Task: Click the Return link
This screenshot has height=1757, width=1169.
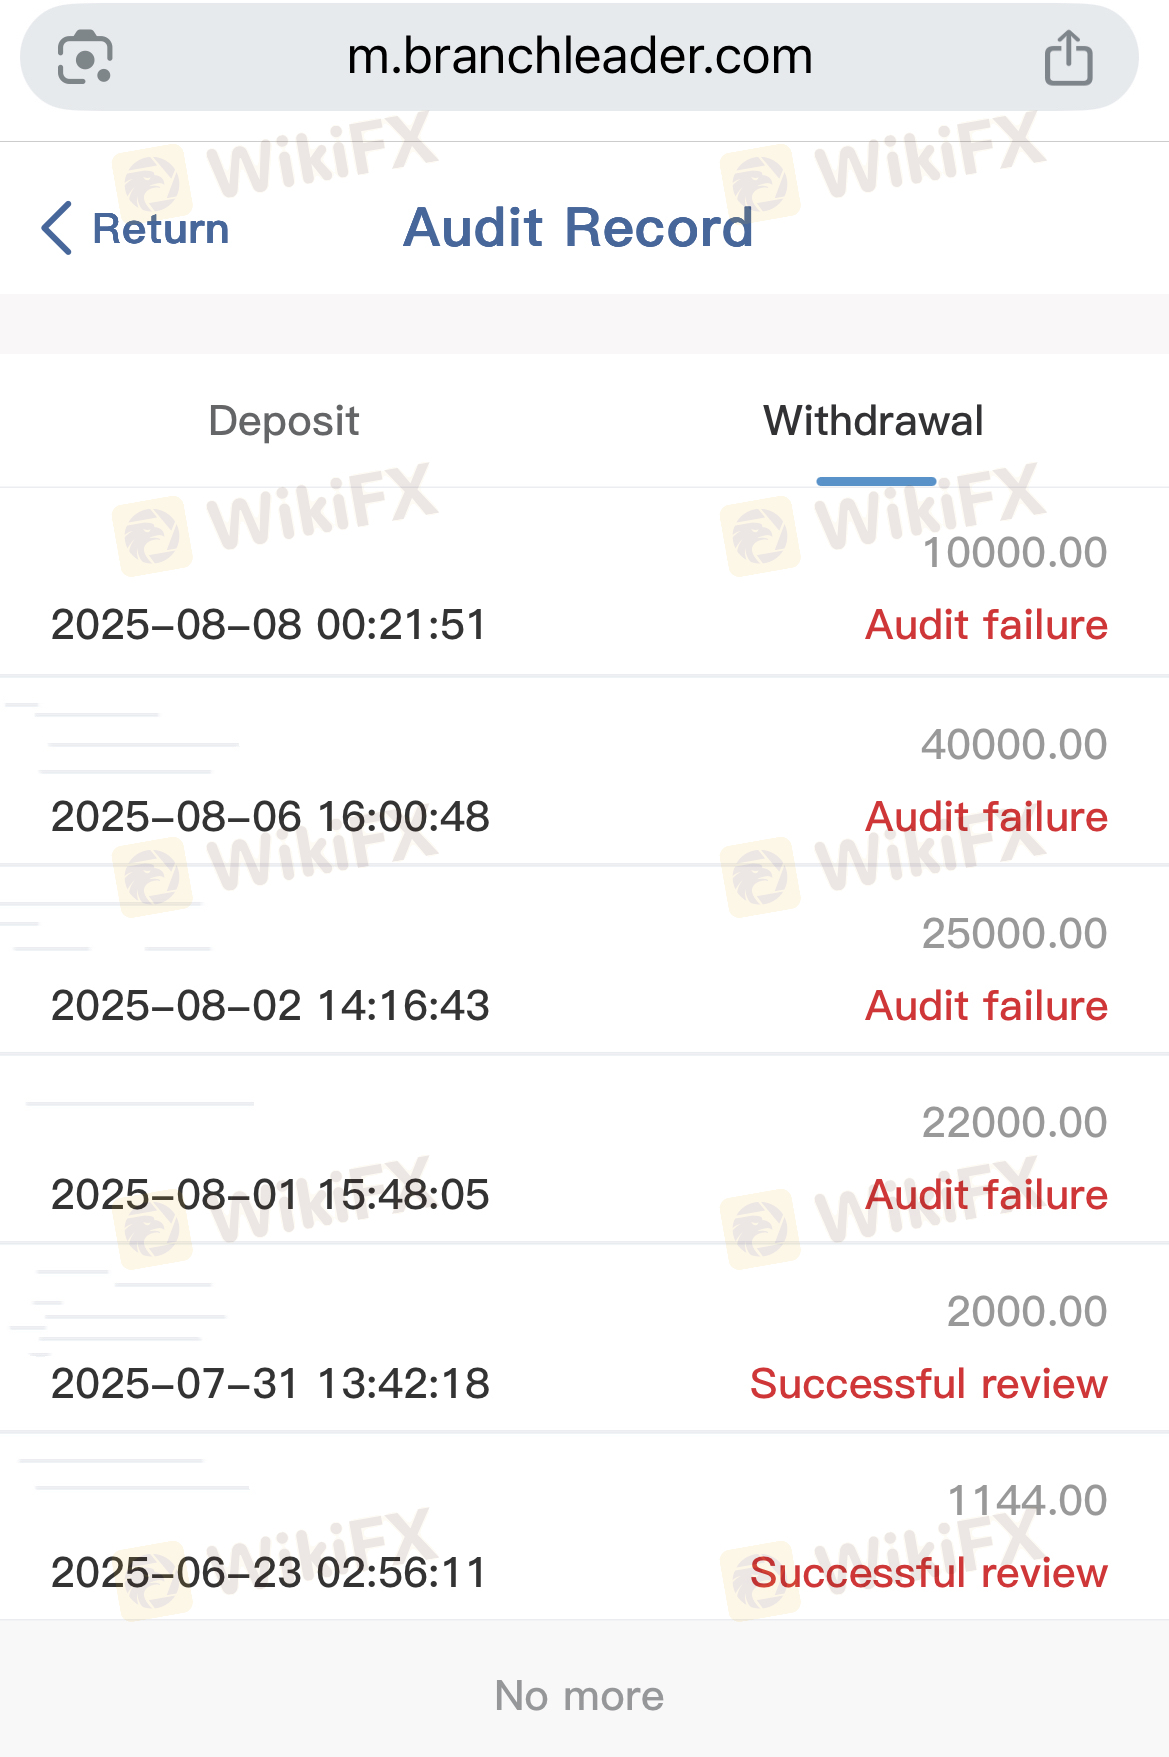Action: pos(160,229)
